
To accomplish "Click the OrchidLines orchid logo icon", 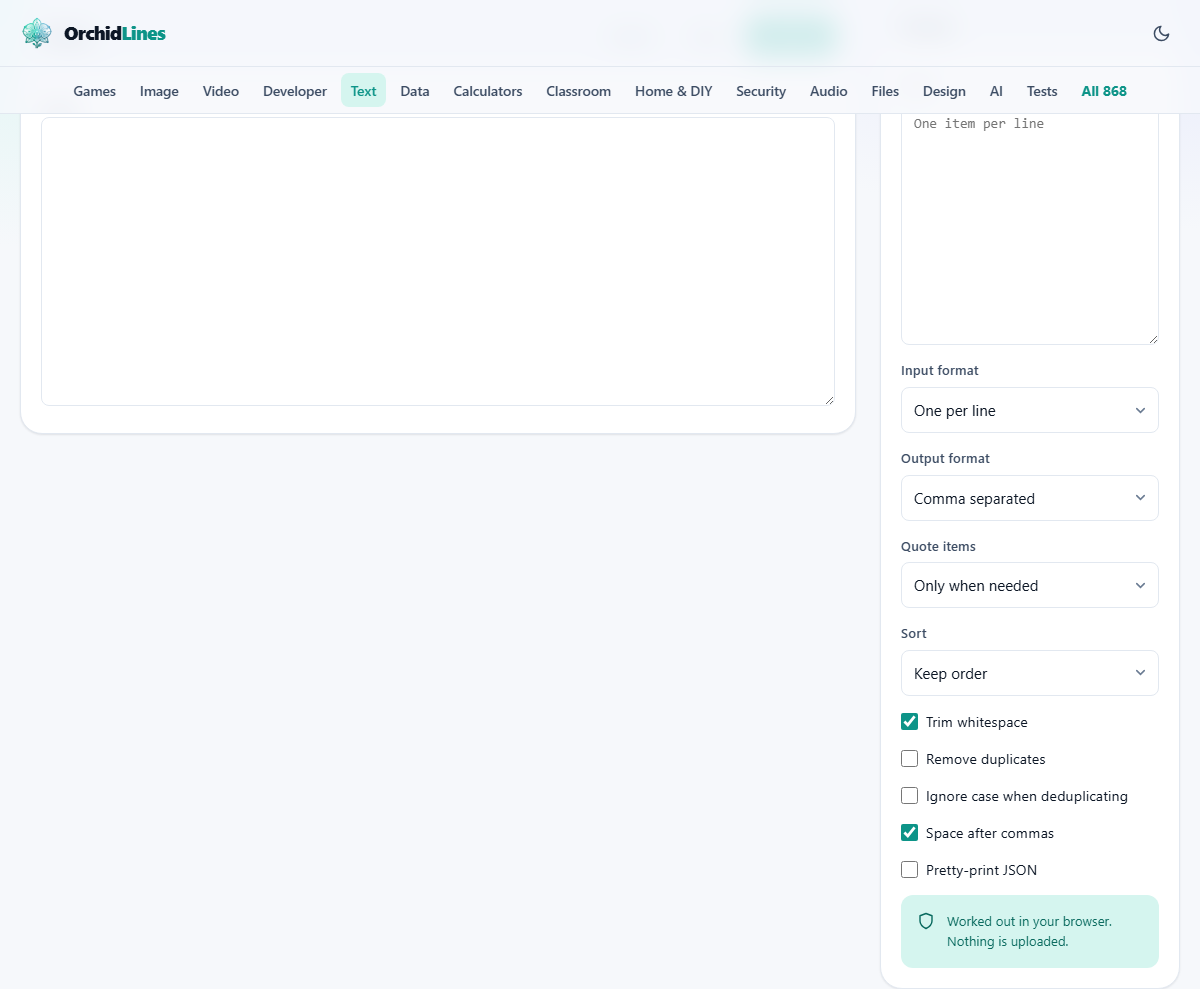I will click(37, 33).
